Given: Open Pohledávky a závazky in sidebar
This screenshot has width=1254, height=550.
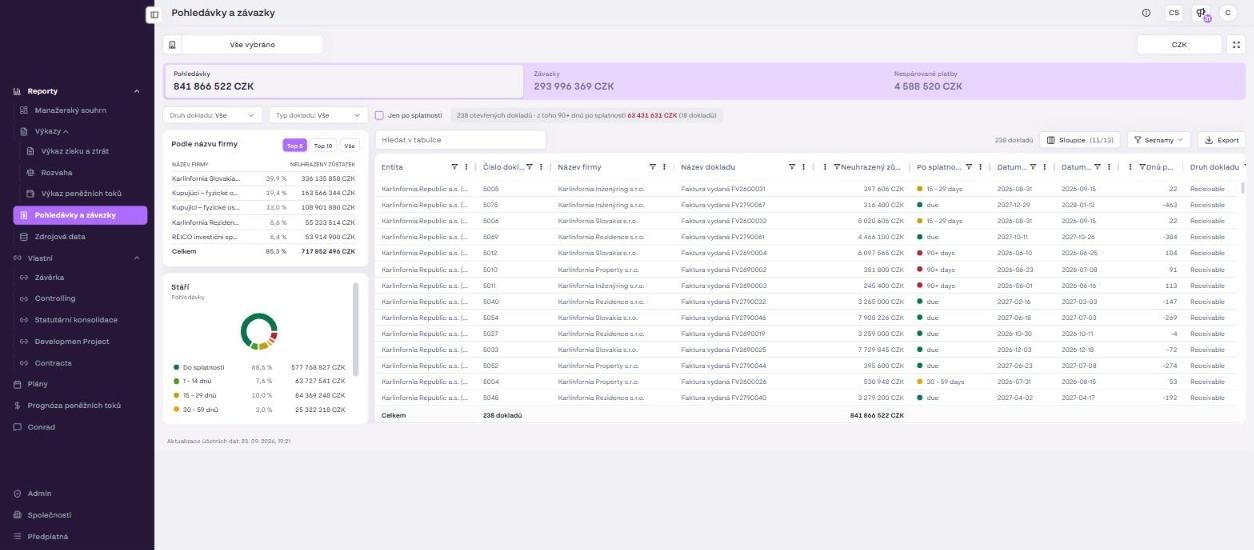Looking at the screenshot, I should 80,215.
